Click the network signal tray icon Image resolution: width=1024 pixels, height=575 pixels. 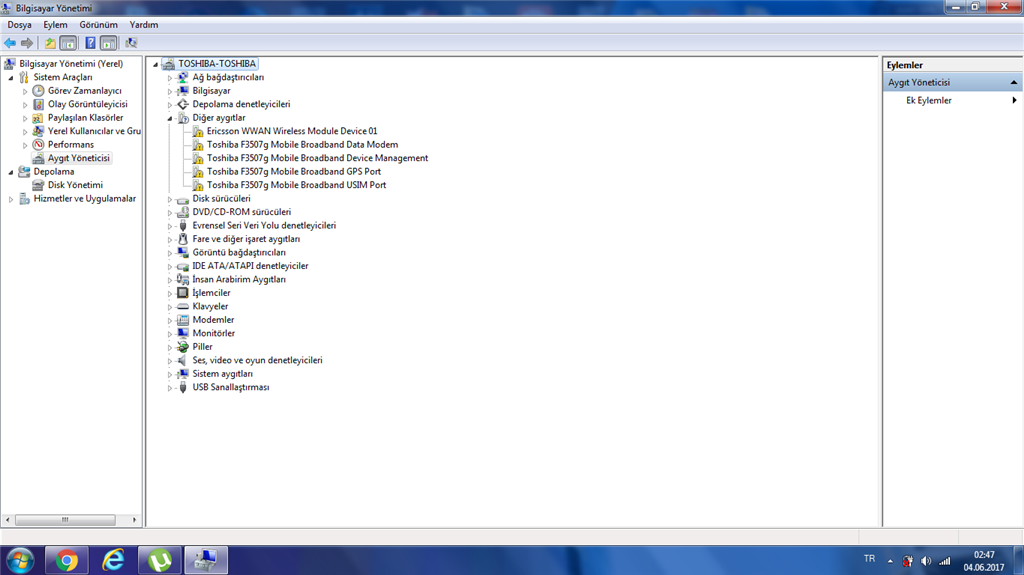[945, 561]
